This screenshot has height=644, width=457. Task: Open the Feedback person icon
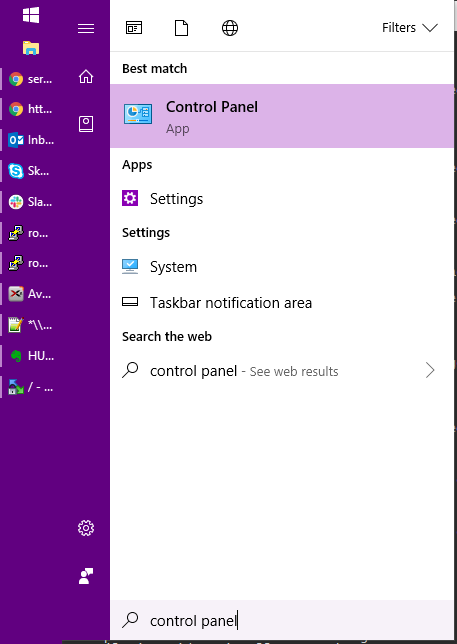click(86, 576)
